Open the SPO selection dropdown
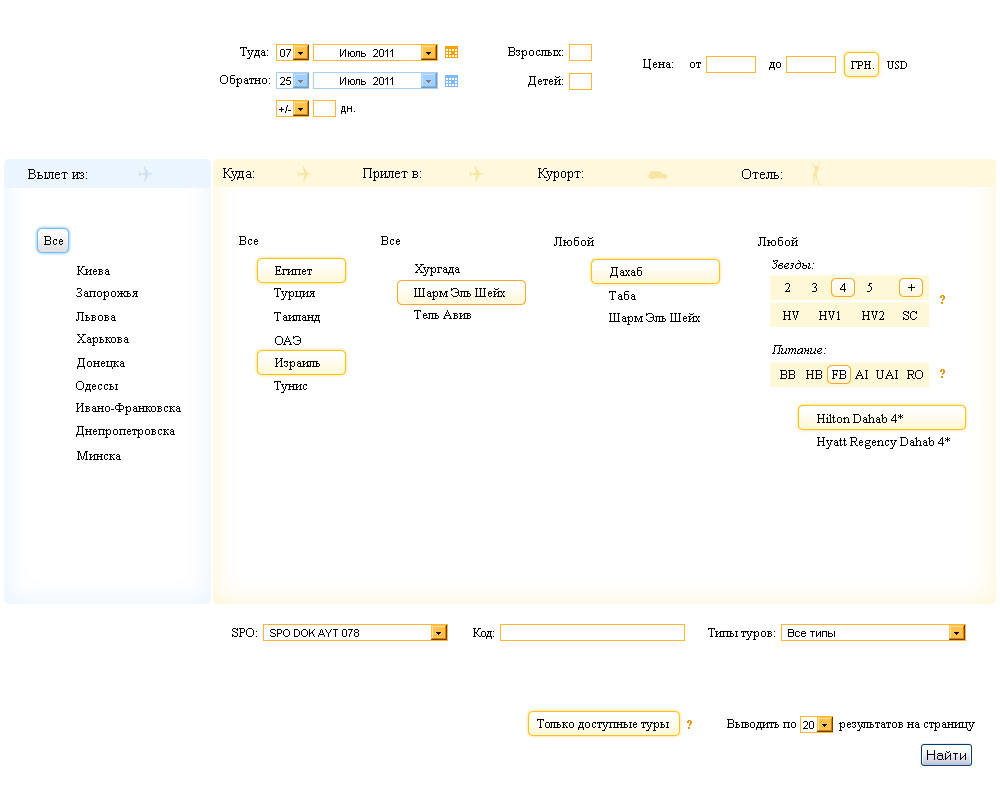This screenshot has width=1000, height=800. [x=439, y=633]
